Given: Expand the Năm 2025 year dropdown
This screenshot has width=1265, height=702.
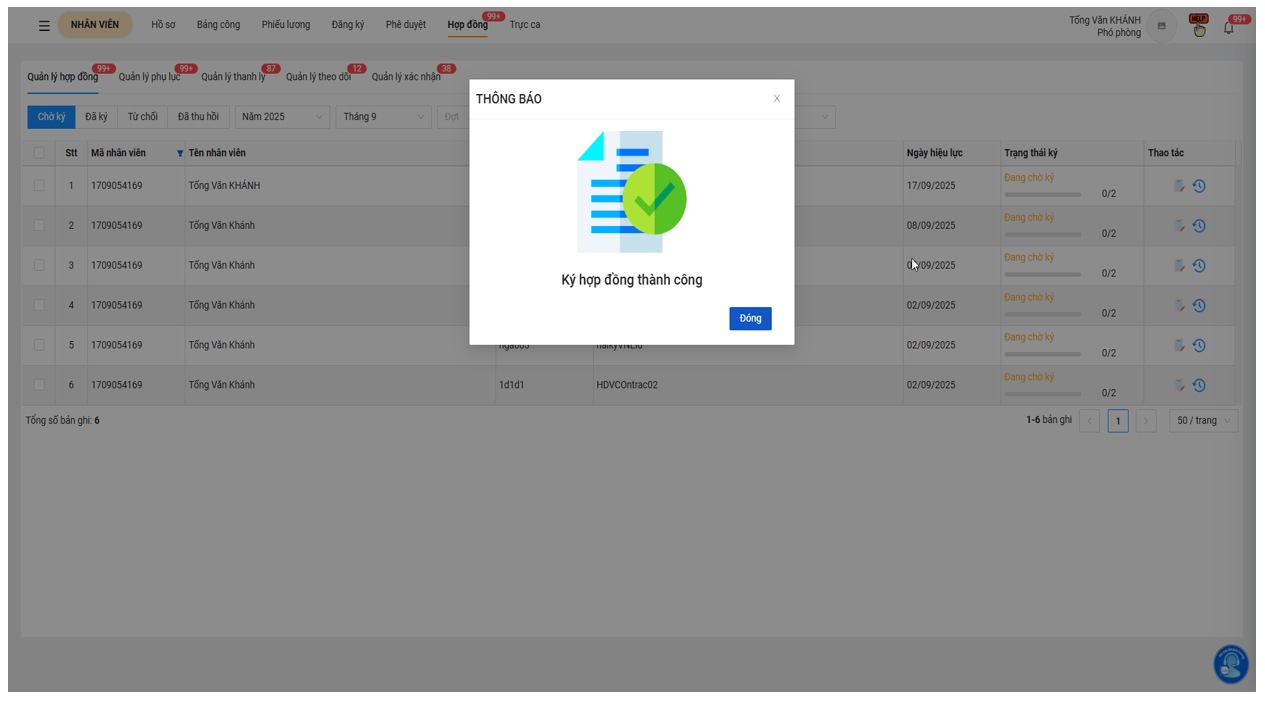Looking at the screenshot, I should (x=282, y=117).
